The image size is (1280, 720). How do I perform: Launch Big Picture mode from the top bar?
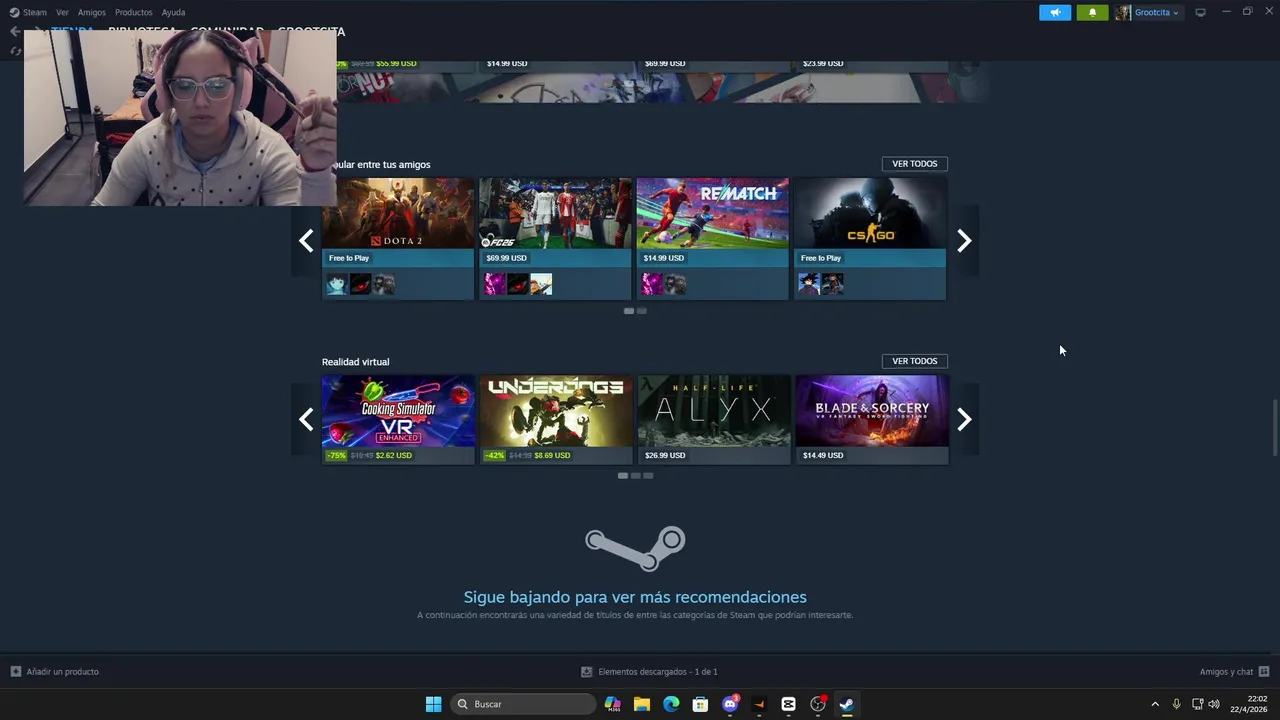[1200, 12]
